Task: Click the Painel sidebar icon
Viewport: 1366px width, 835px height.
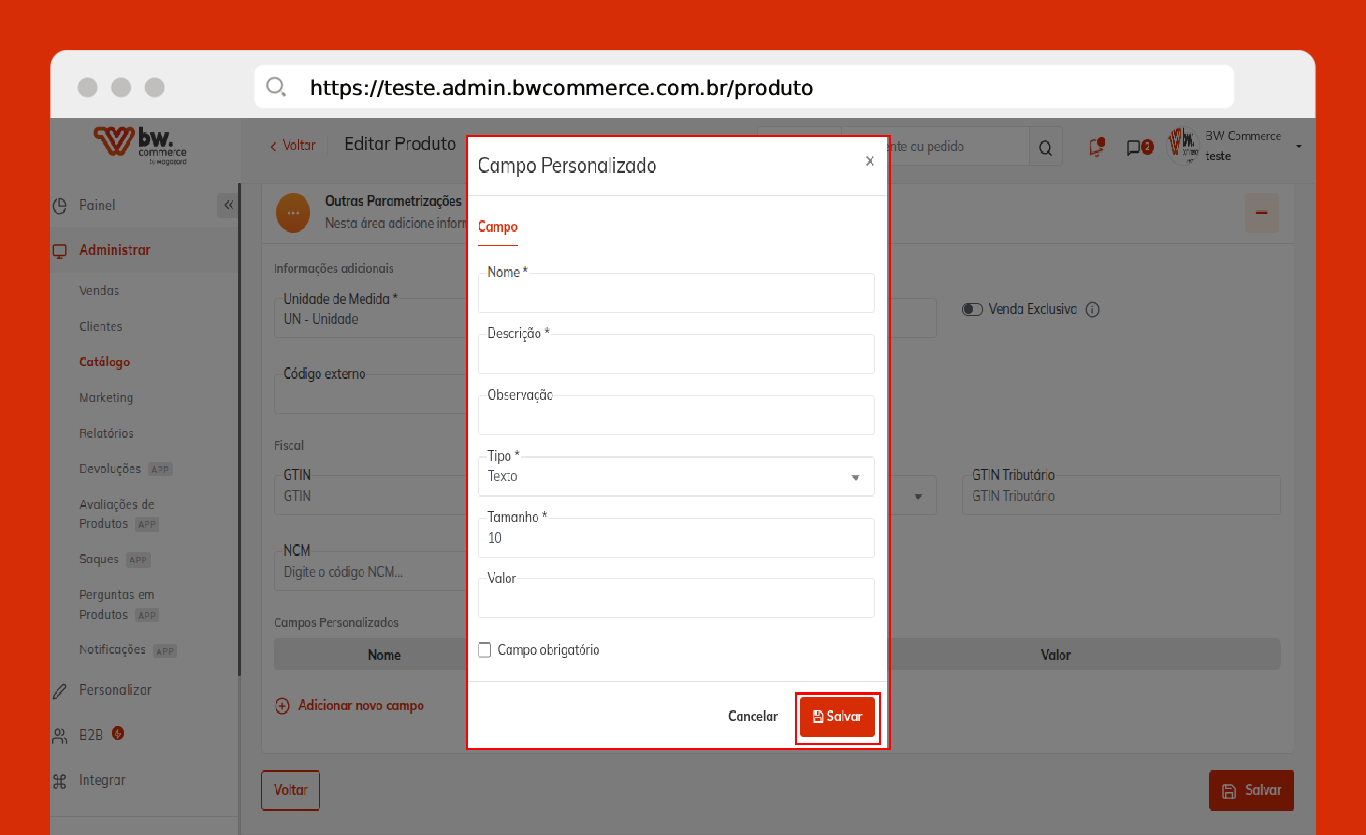Action: click(60, 205)
